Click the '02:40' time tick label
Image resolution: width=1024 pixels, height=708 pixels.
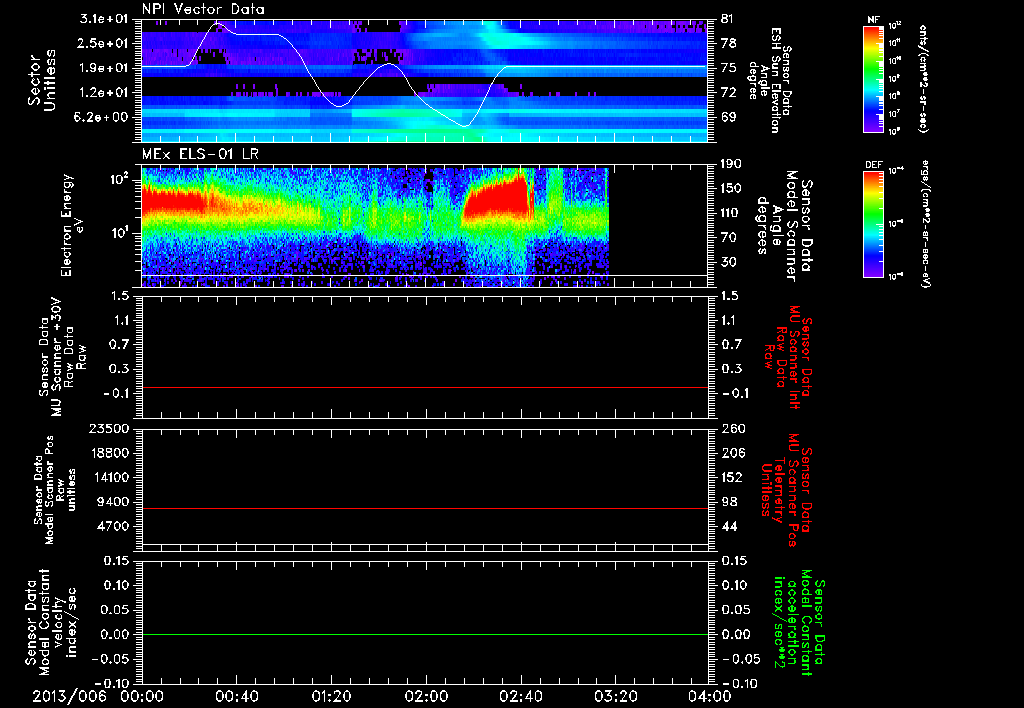pyautogui.click(x=521, y=696)
